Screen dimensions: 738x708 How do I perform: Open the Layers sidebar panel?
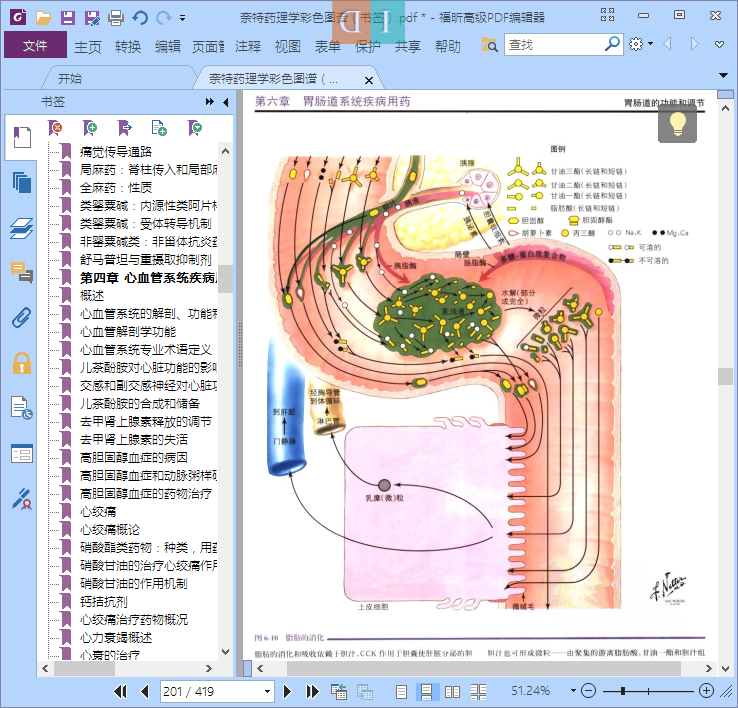[x=22, y=228]
